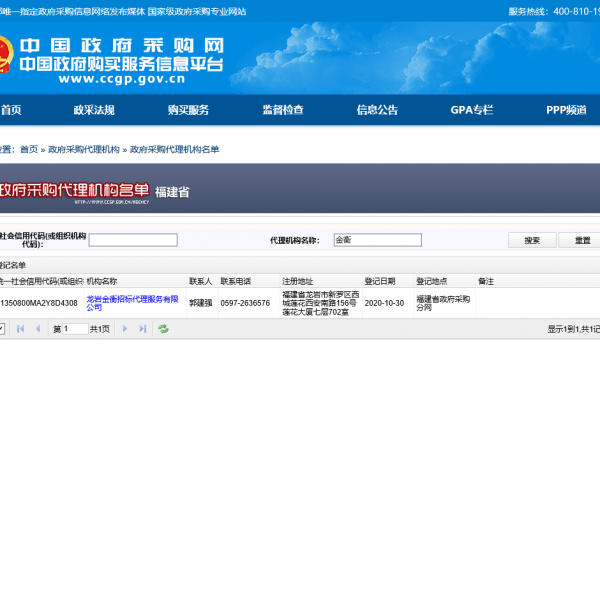The image size is (600, 600).
Task: Go to first page of results
Action: click(20, 329)
